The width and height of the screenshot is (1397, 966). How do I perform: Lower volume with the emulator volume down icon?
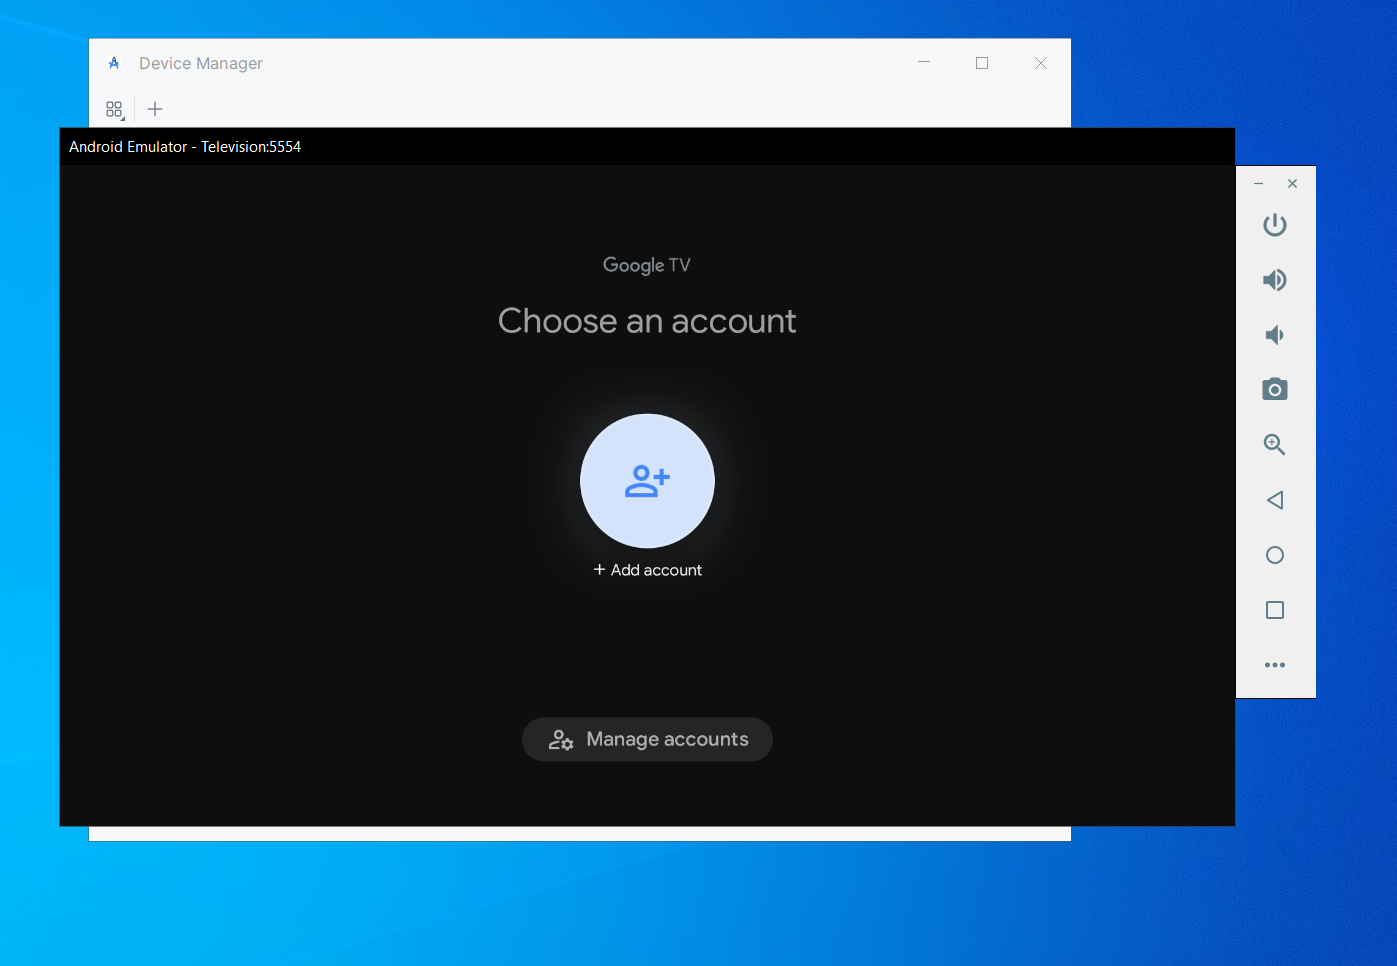(x=1274, y=335)
